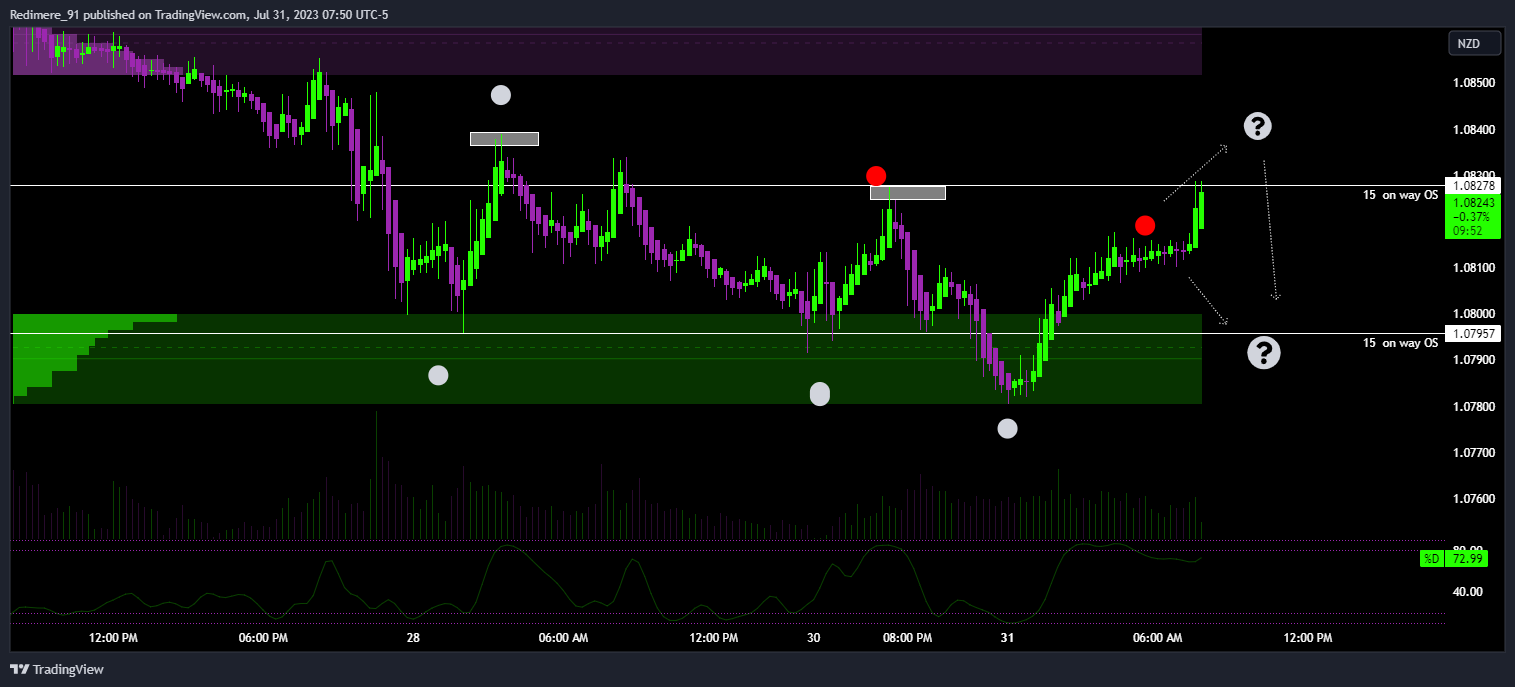Viewport: 1515px width, 687px height.
Task: Click the date label 28 on time axis
Action: [x=414, y=638]
